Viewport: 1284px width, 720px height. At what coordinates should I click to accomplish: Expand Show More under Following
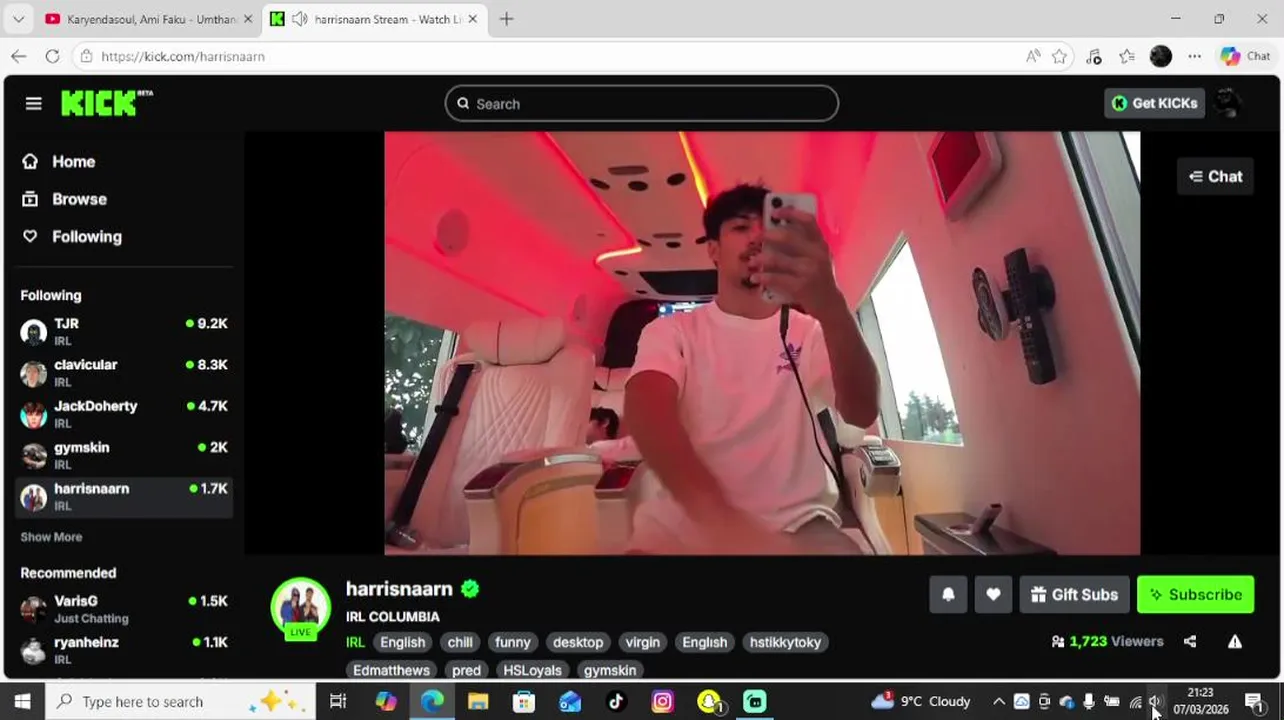(x=51, y=537)
